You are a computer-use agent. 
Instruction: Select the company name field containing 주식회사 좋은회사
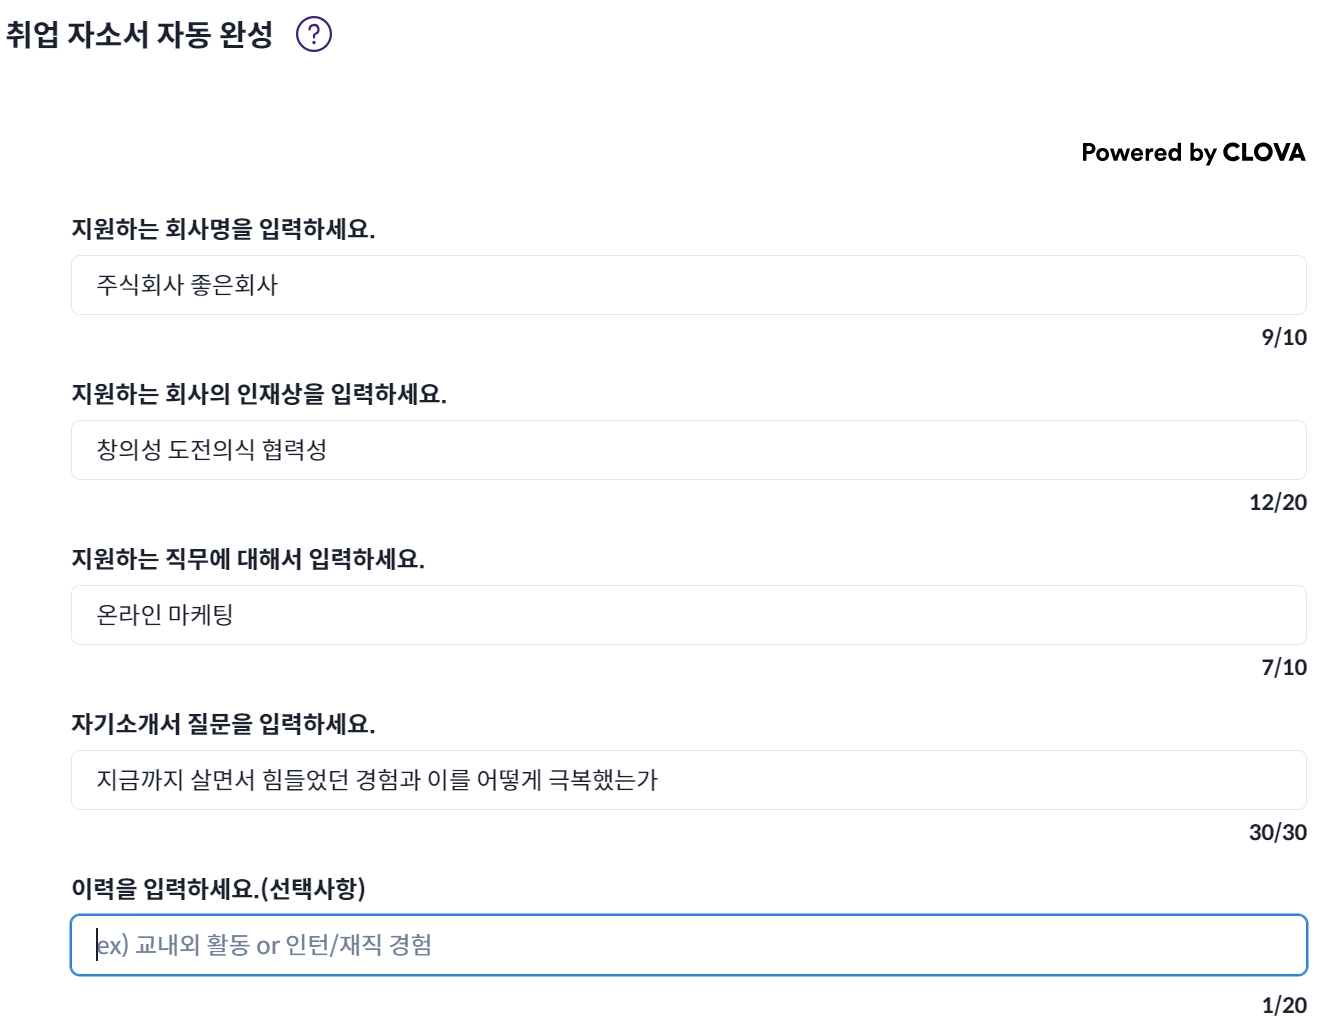coord(690,287)
